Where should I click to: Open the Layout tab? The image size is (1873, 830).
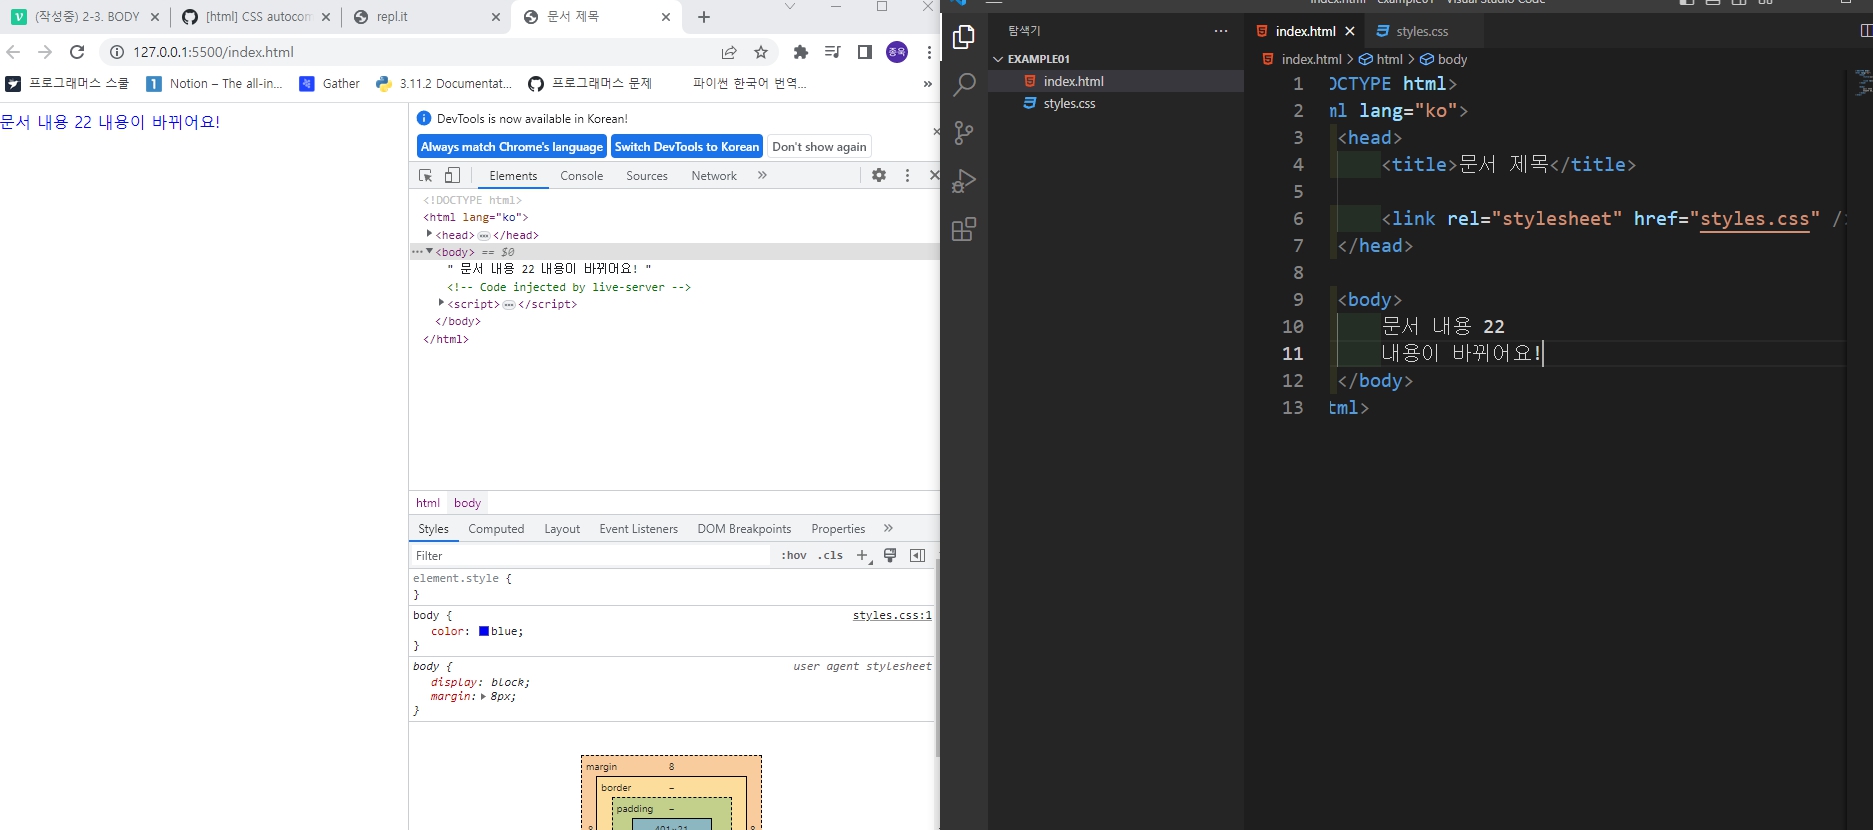pos(562,529)
